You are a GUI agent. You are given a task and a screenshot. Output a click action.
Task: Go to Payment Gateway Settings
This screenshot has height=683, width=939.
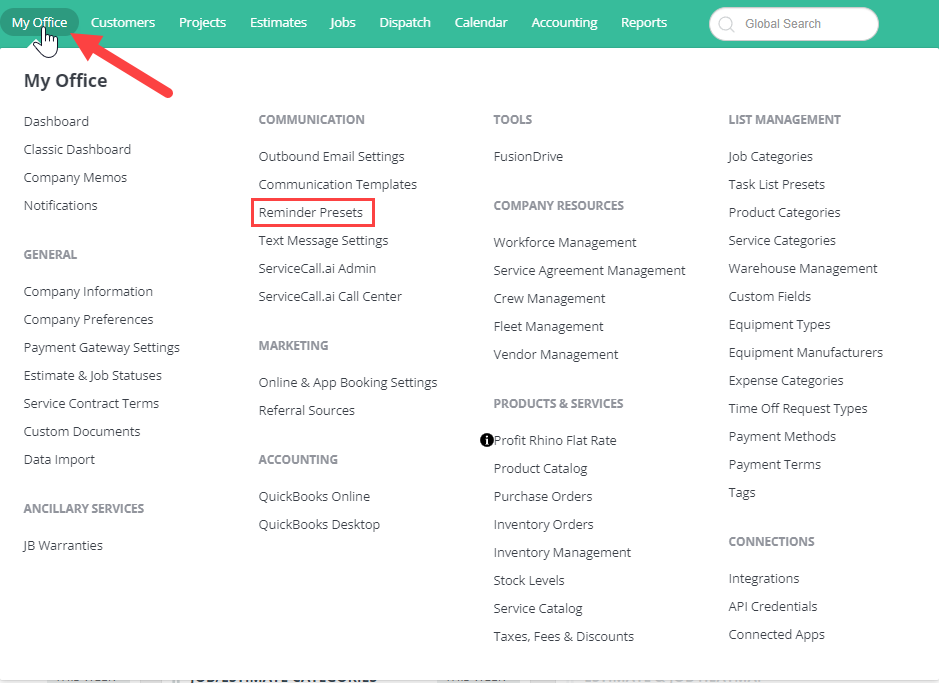(x=102, y=347)
